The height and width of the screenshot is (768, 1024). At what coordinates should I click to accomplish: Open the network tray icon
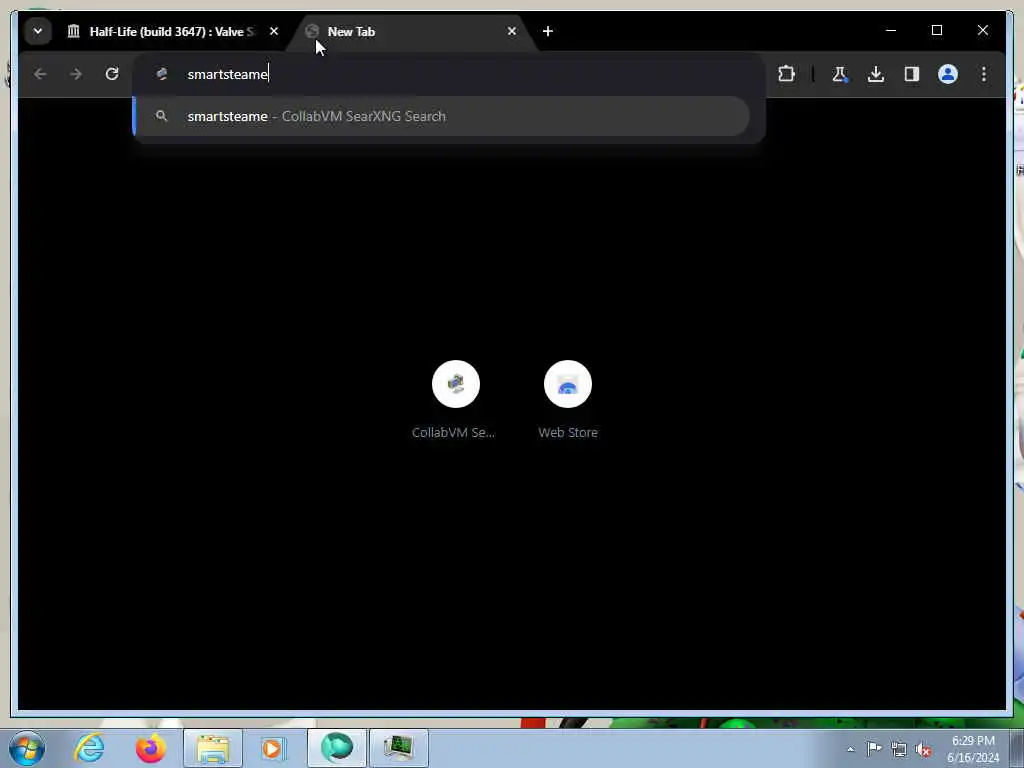pos(899,749)
